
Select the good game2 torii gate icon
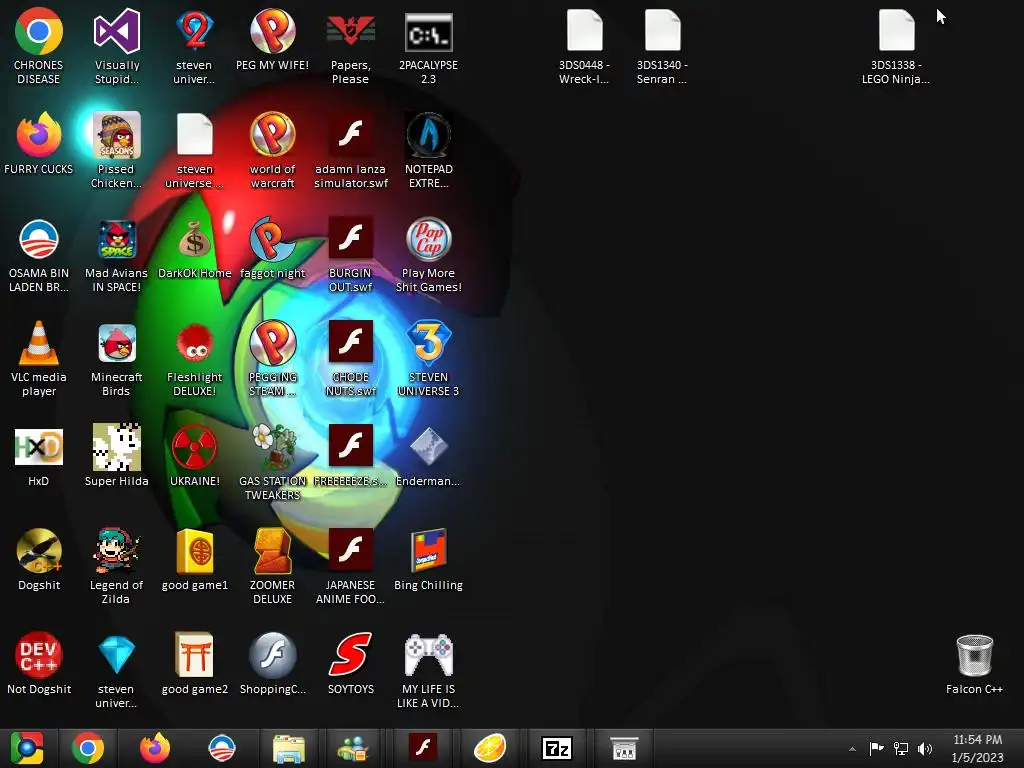pos(195,664)
